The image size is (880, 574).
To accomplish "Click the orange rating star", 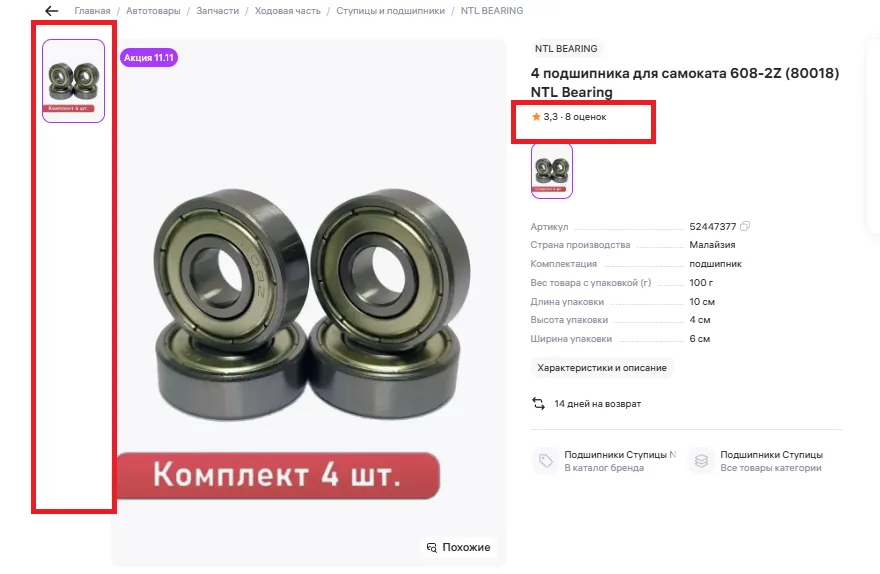I will pyautogui.click(x=536, y=117).
